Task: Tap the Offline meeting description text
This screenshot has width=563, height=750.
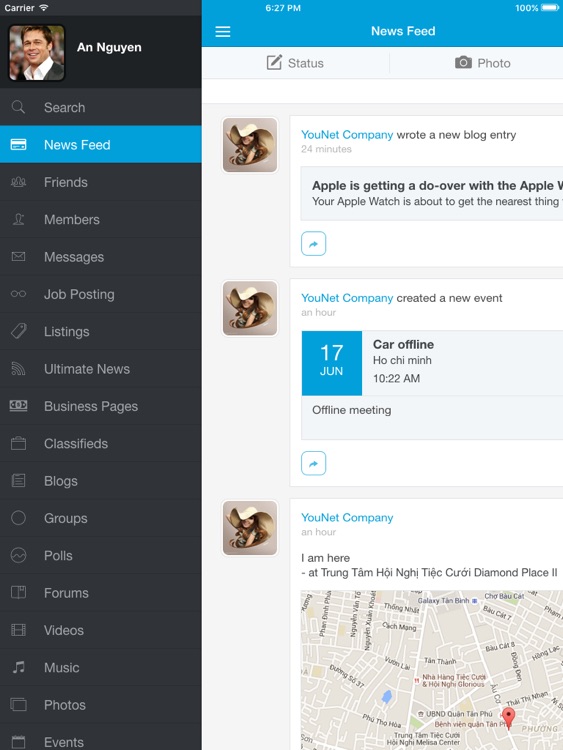Action: click(x=352, y=410)
